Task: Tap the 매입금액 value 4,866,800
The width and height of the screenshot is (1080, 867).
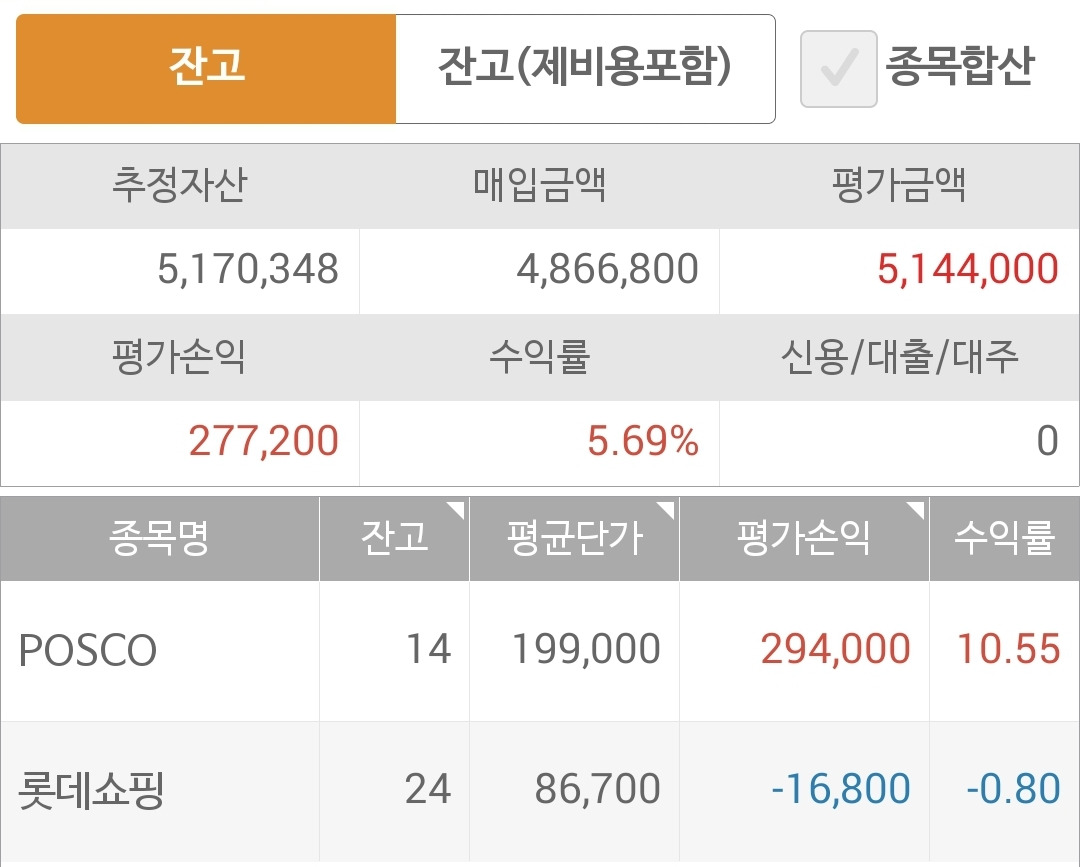Action: coord(607,270)
